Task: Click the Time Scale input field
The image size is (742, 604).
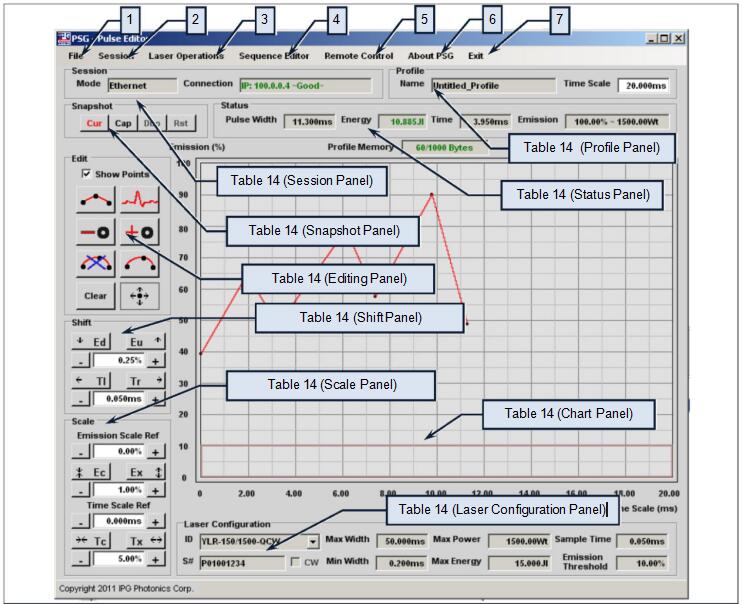Action: (x=644, y=85)
